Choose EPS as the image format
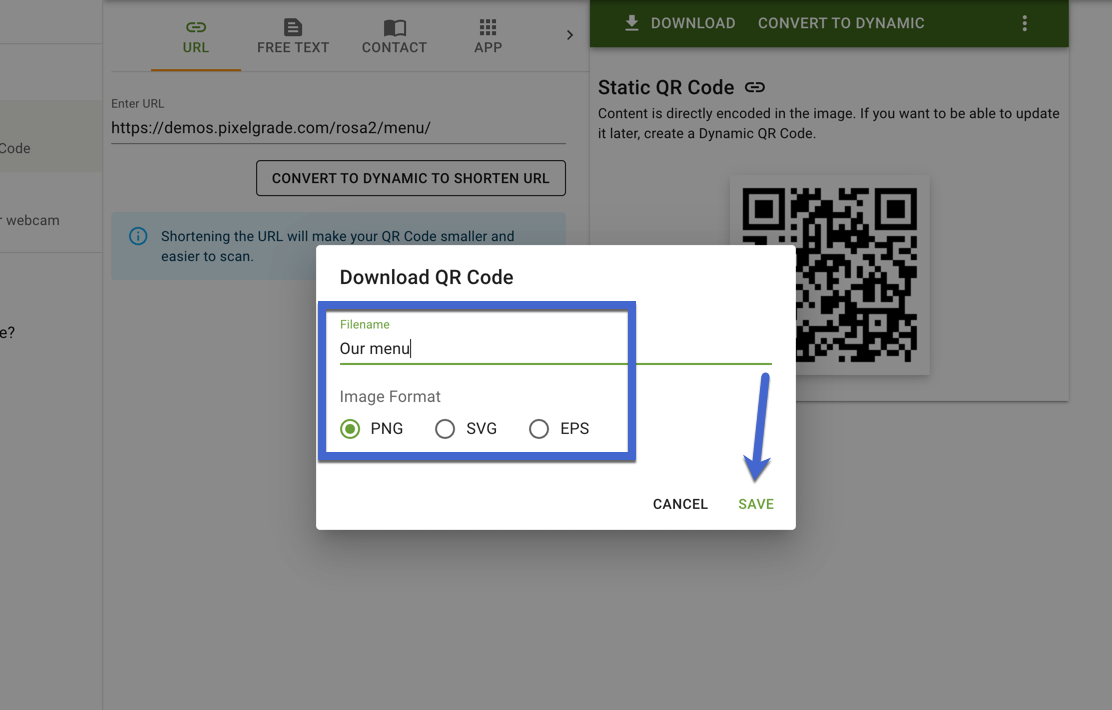This screenshot has width=1112, height=710. pos(539,428)
